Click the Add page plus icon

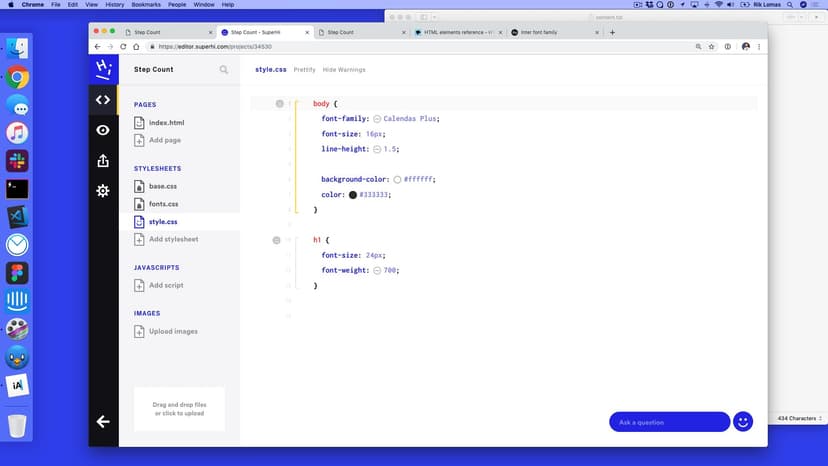(140, 140)
